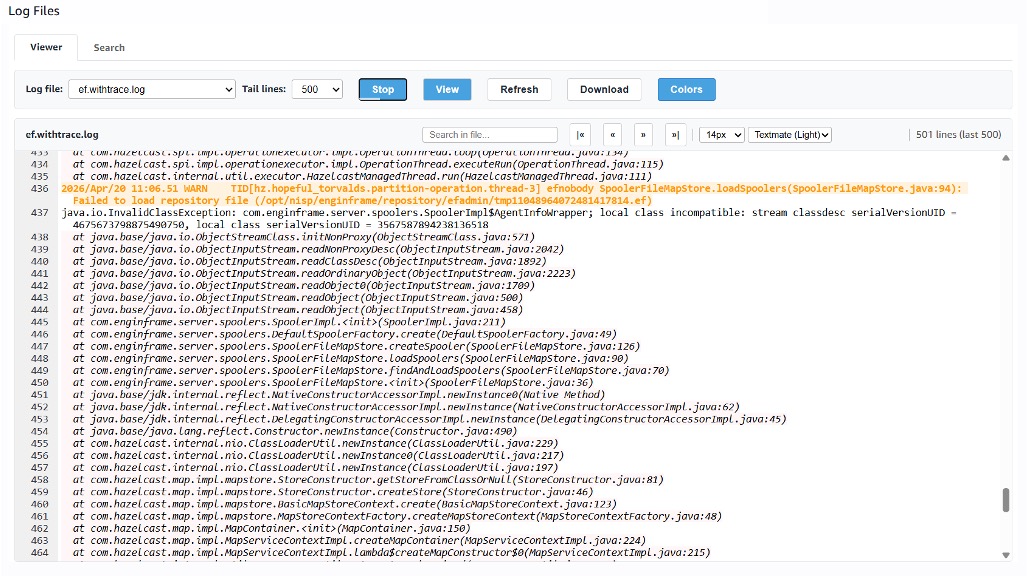1028x576 pixels.
Task: Select the Viewer tab
Action: click(46, 47)
